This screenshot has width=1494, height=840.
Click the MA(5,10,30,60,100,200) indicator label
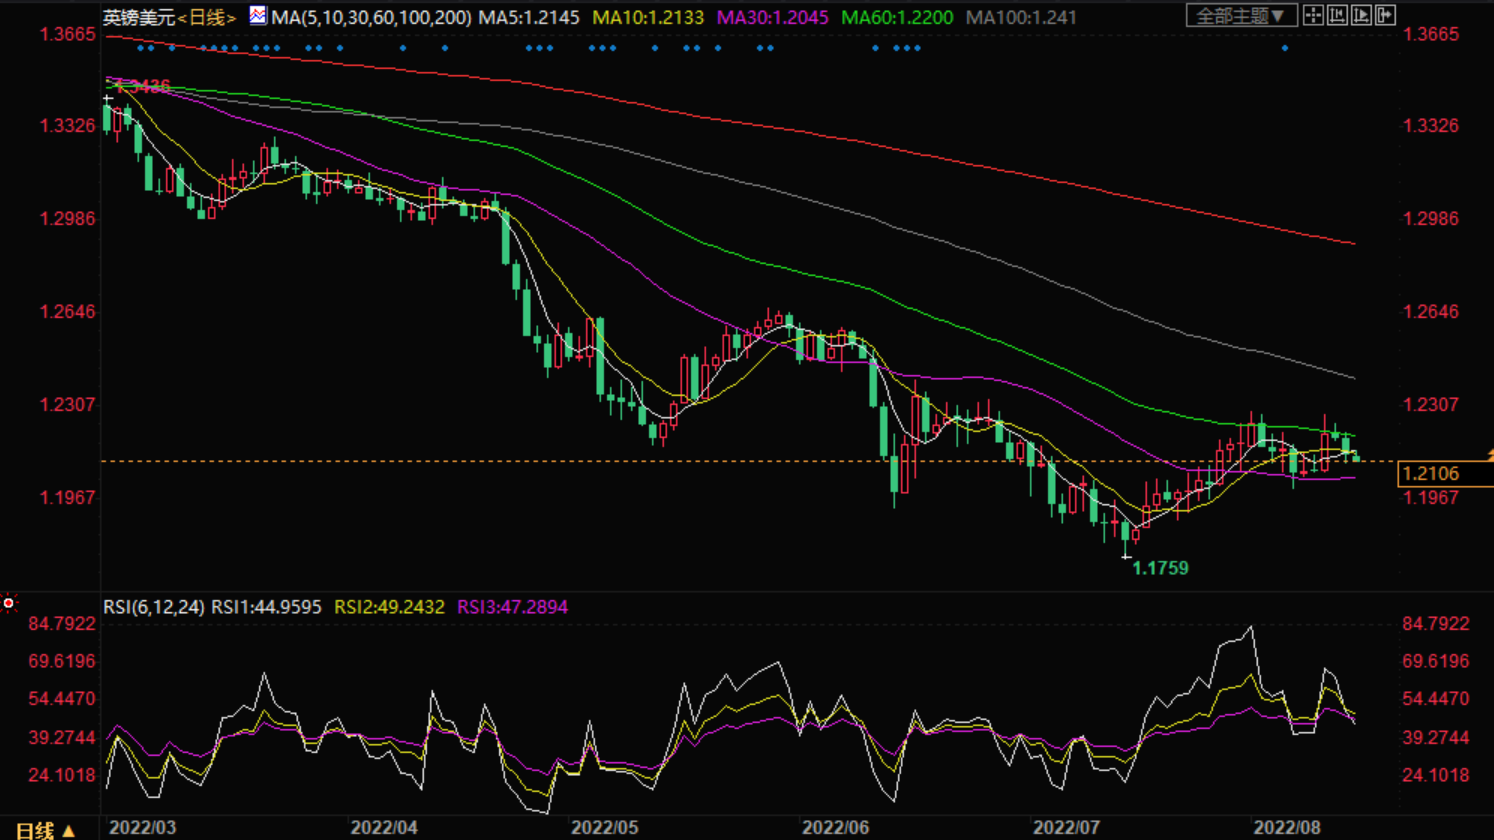(x=371, y=18)
